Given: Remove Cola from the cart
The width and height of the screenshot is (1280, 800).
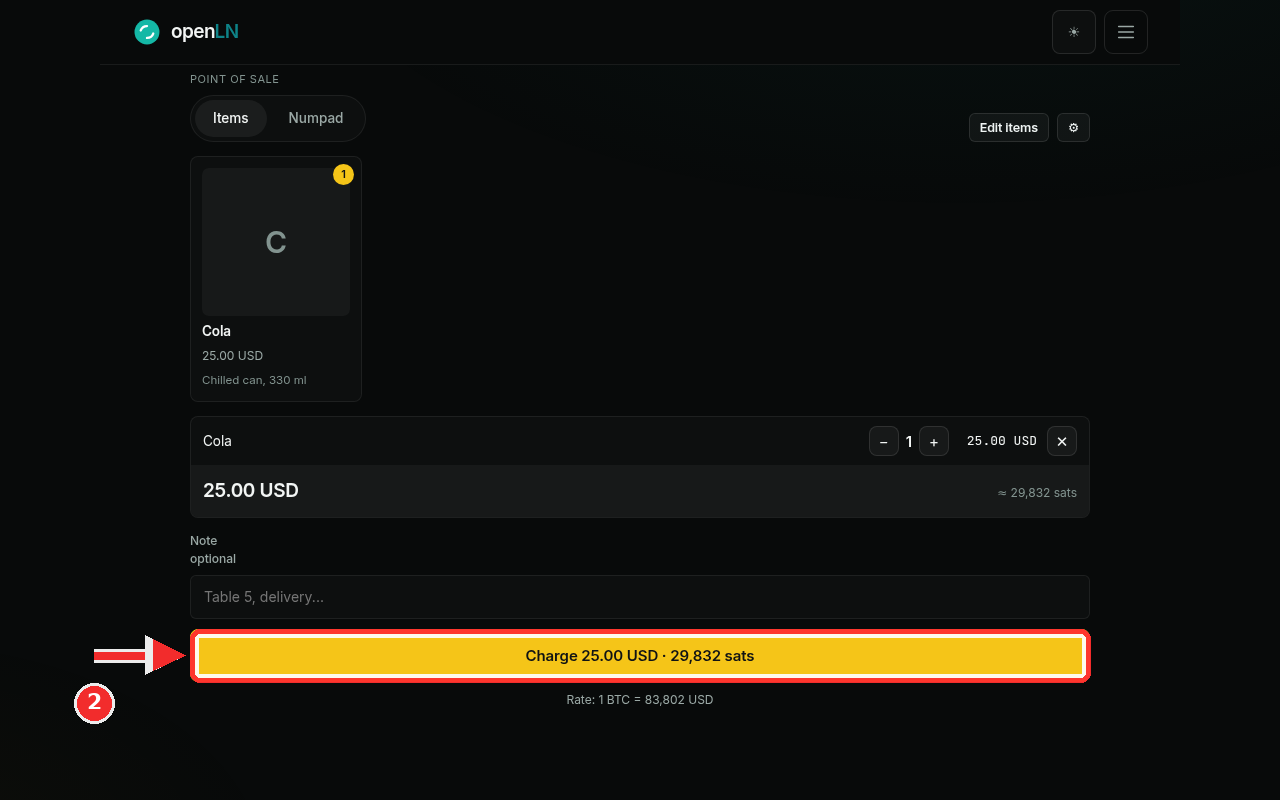Looking at the screenshot, I should (1062, 441).
